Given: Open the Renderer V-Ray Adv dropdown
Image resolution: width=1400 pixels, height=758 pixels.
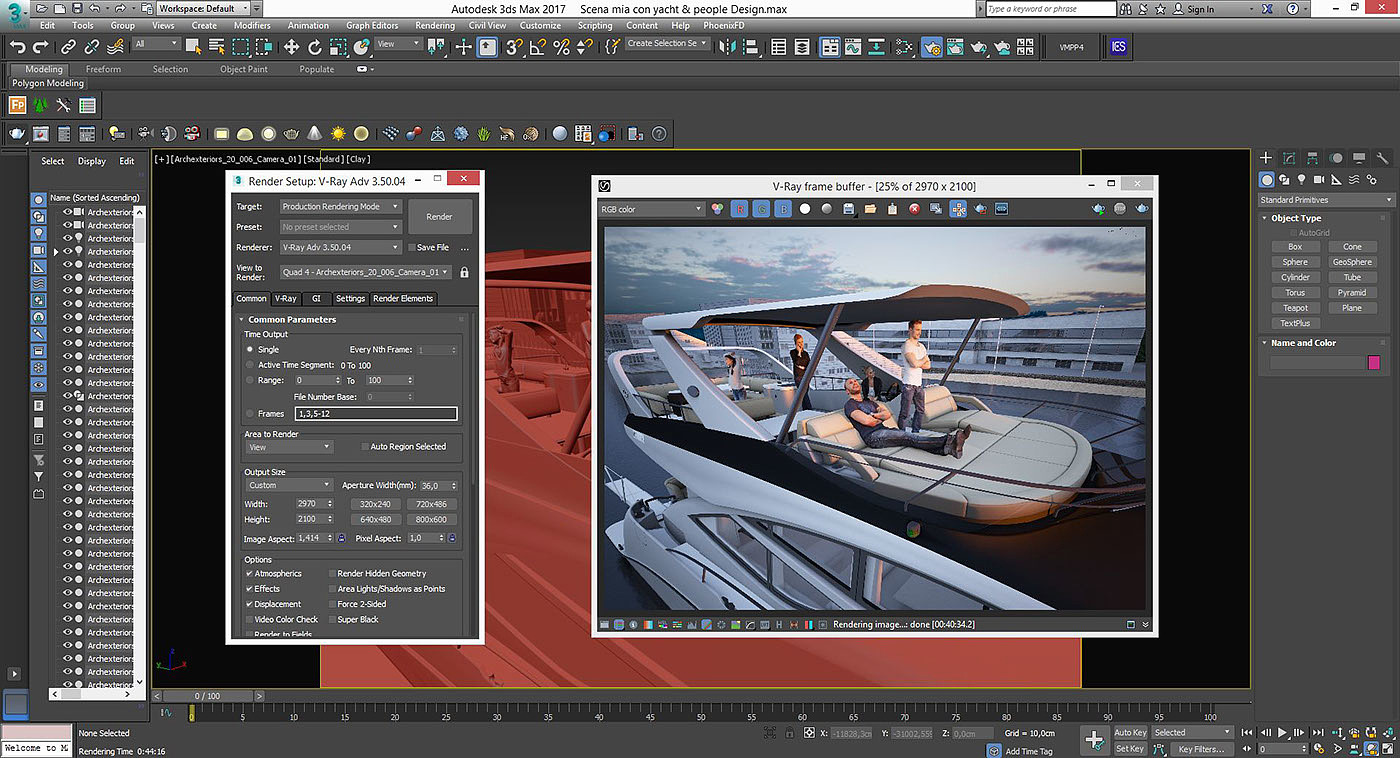Looking at the screenshot, I should (x=340, y=247).
